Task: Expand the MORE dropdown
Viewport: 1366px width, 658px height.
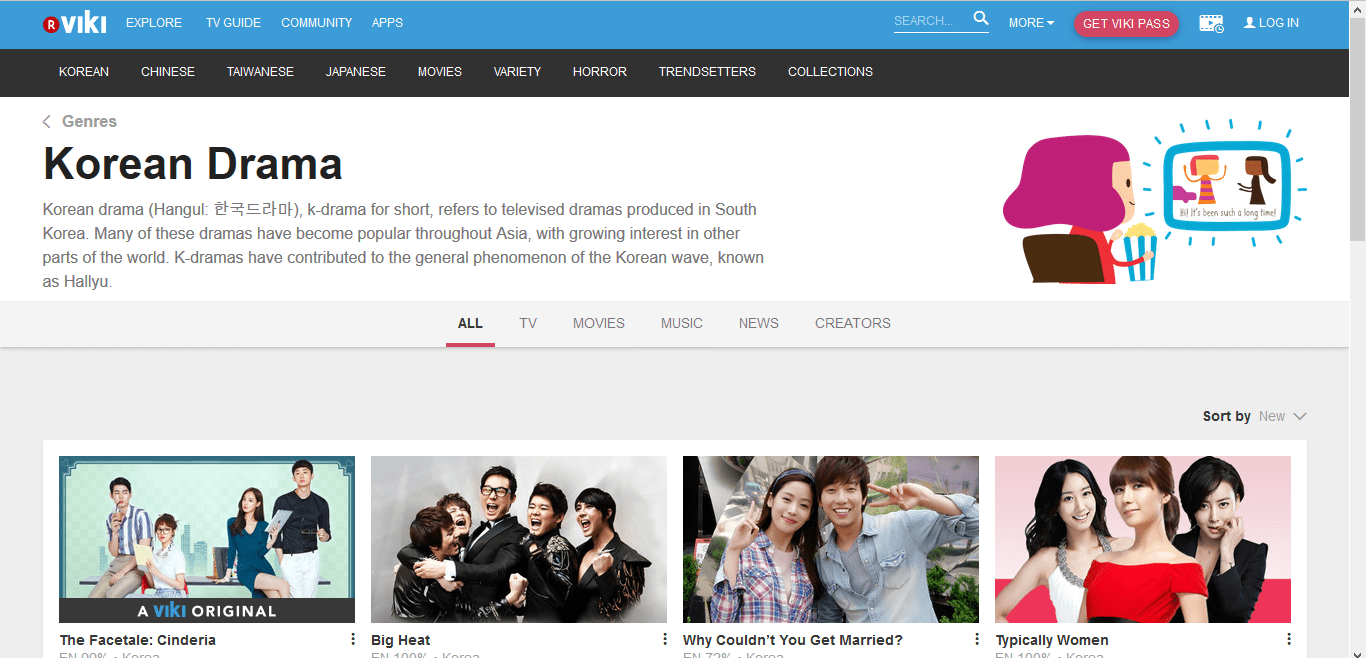Action: [x=1031, y=22]
